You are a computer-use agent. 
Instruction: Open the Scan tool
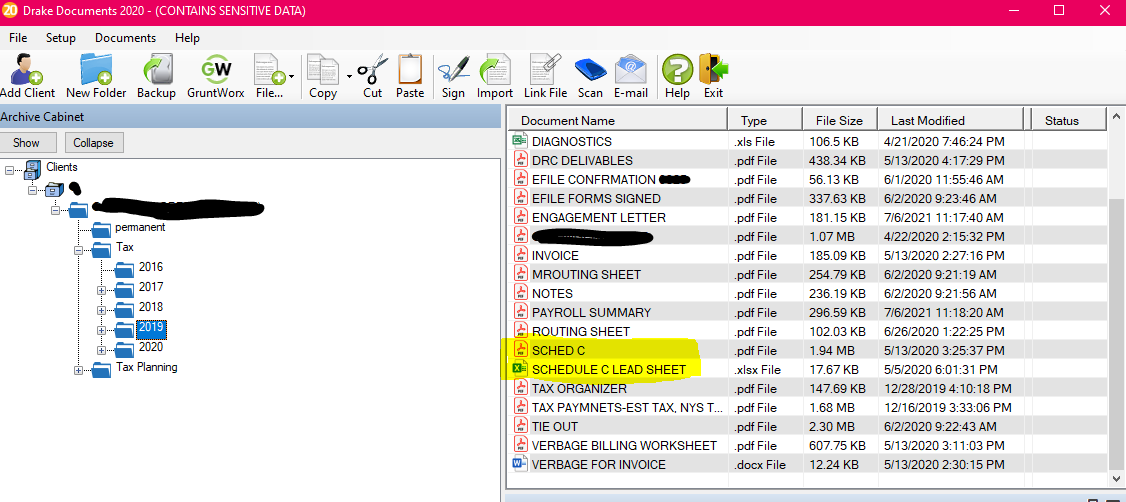click(590, 76)
